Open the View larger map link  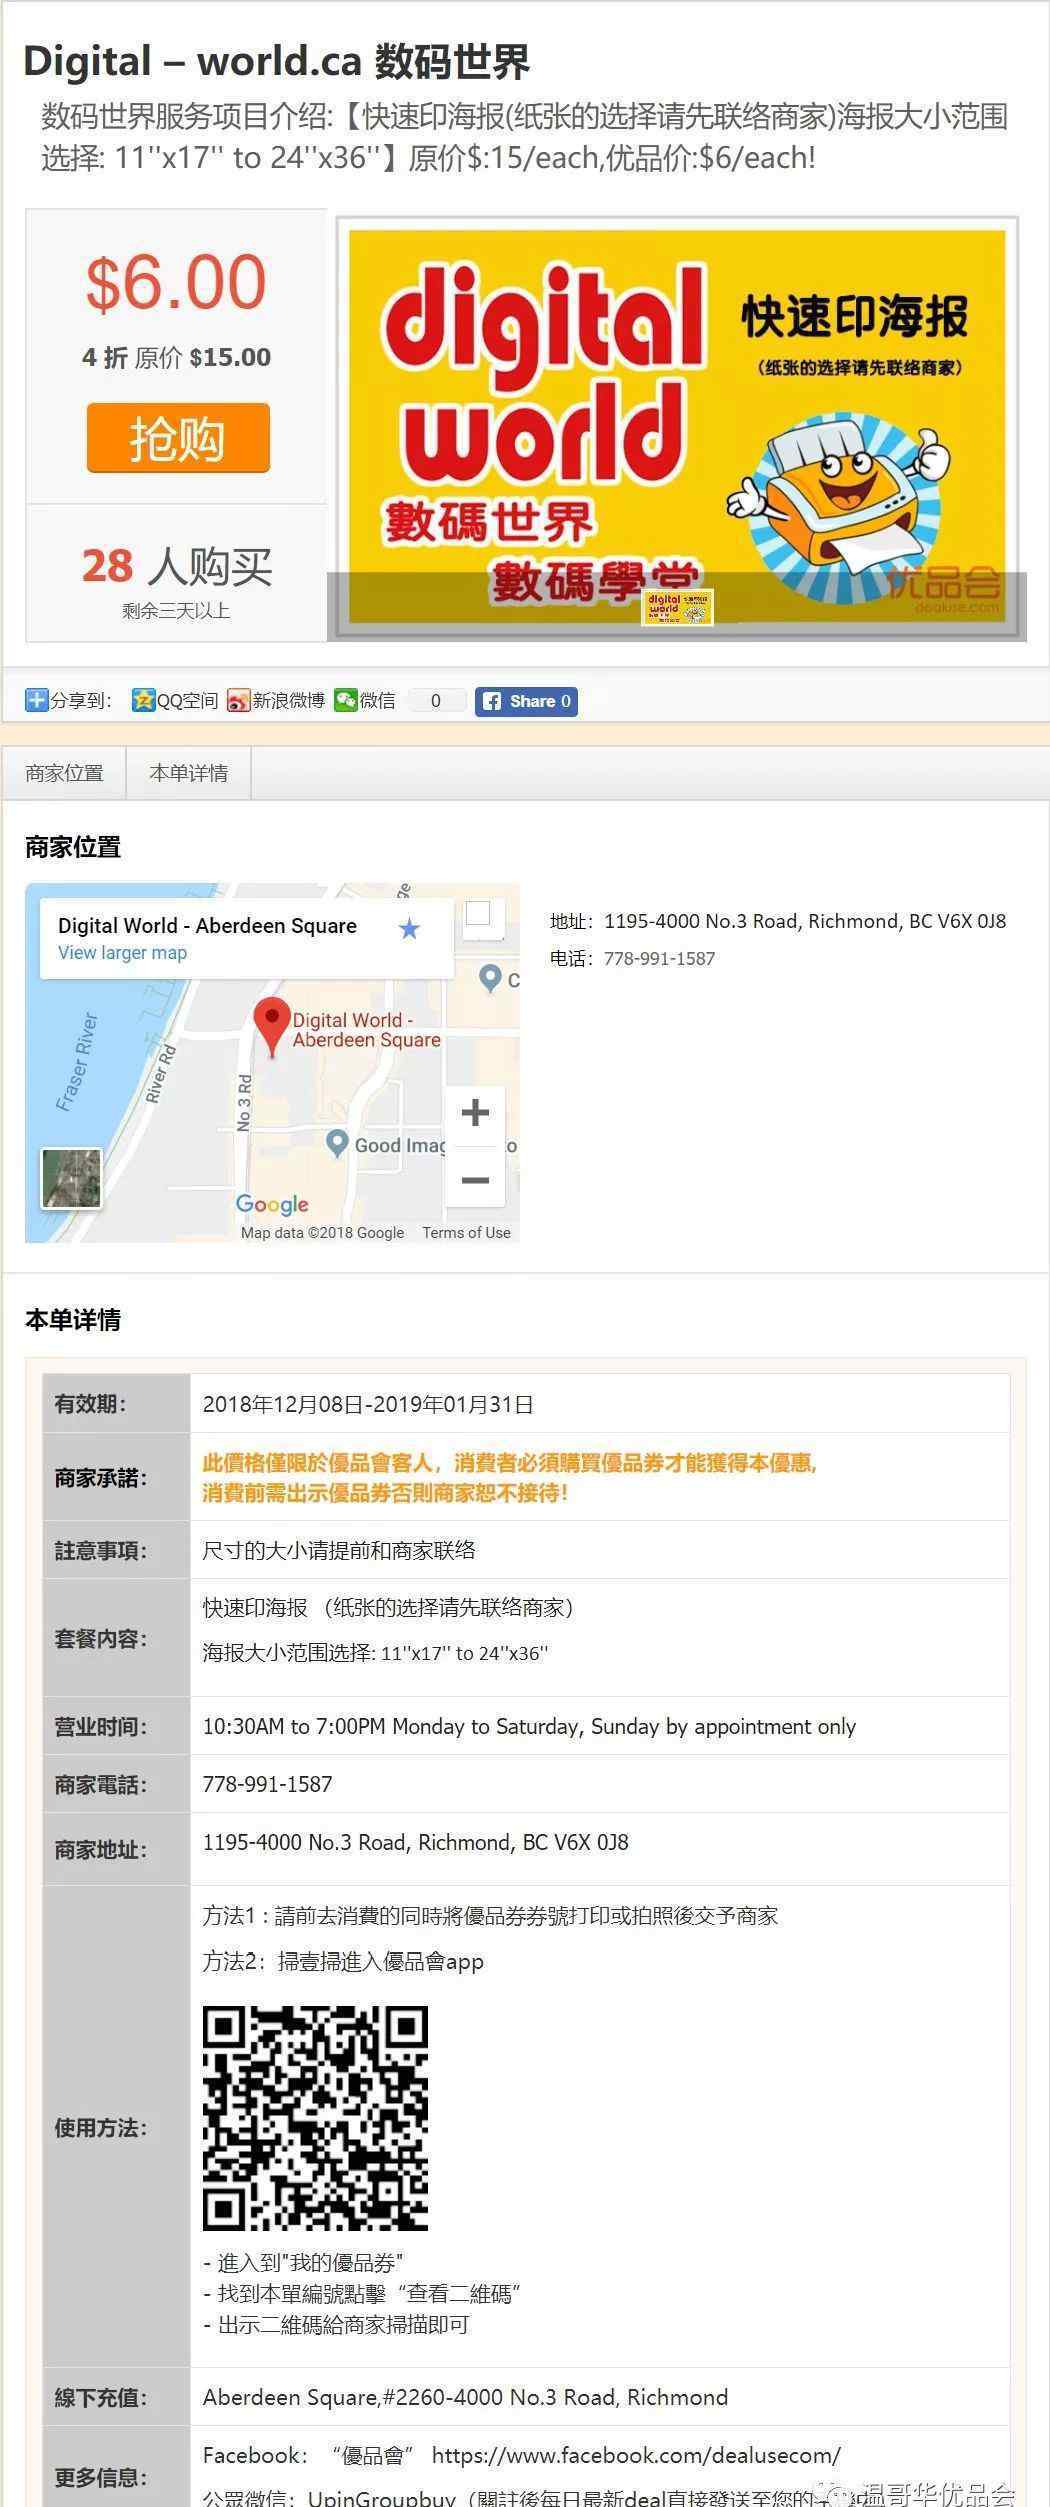tap(122, 953)
